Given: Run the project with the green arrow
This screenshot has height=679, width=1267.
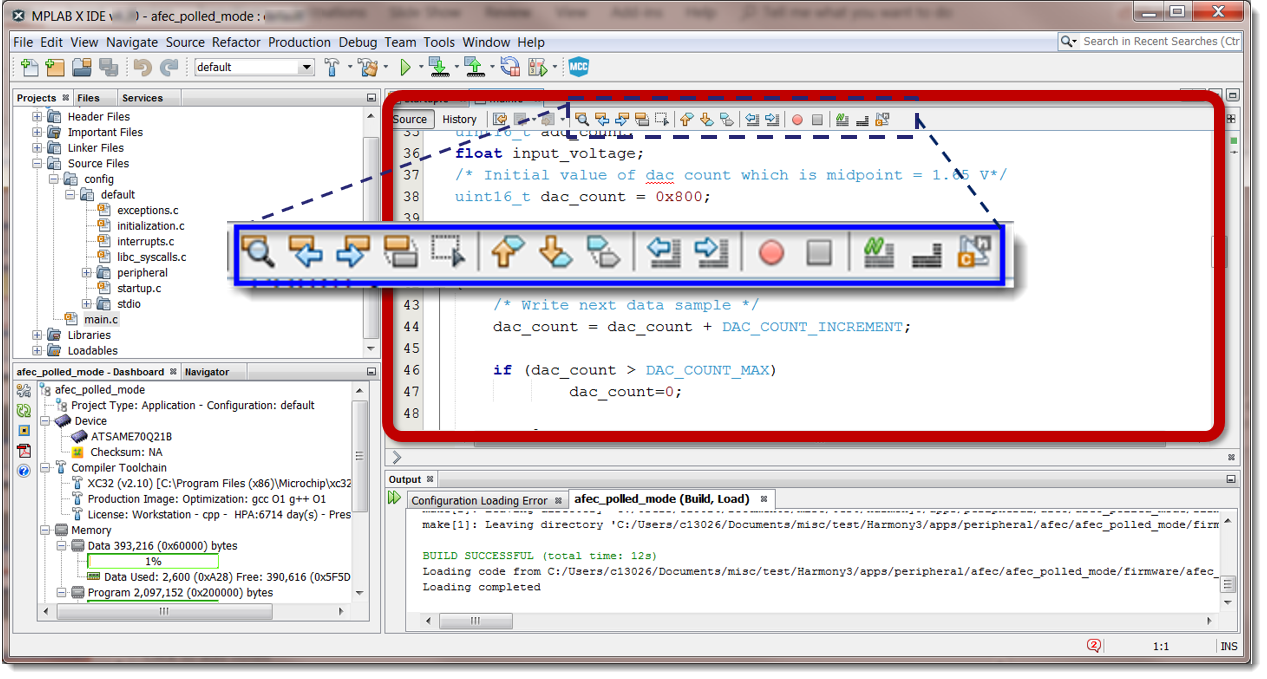Looking at the screenshot, I should tap(405, 66).
